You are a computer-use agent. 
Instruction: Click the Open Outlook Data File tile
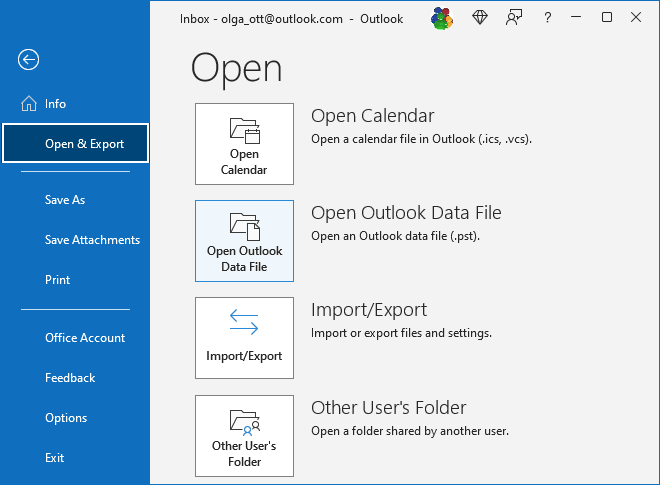pos(244,241)
